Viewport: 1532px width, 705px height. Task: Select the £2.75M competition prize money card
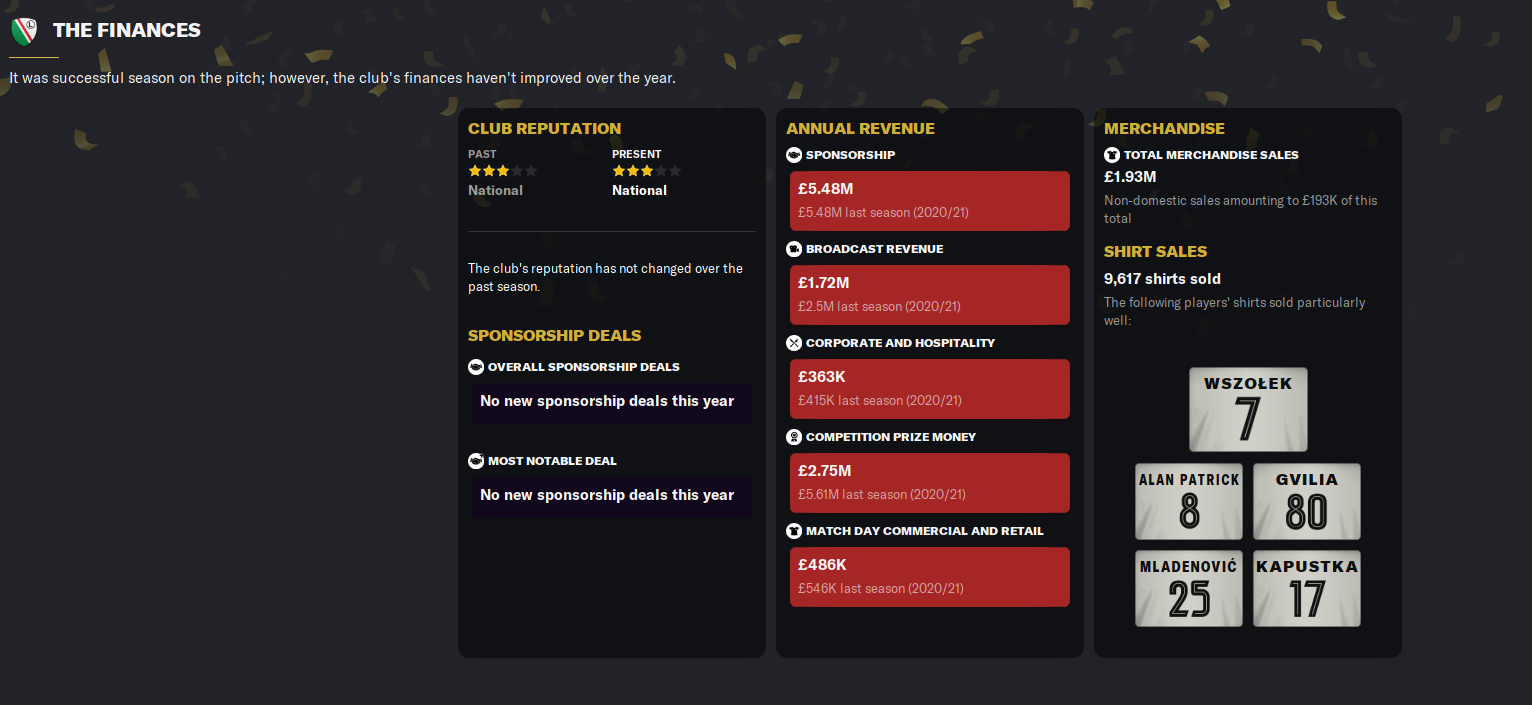pyautogui.click(x=929, y=482)
